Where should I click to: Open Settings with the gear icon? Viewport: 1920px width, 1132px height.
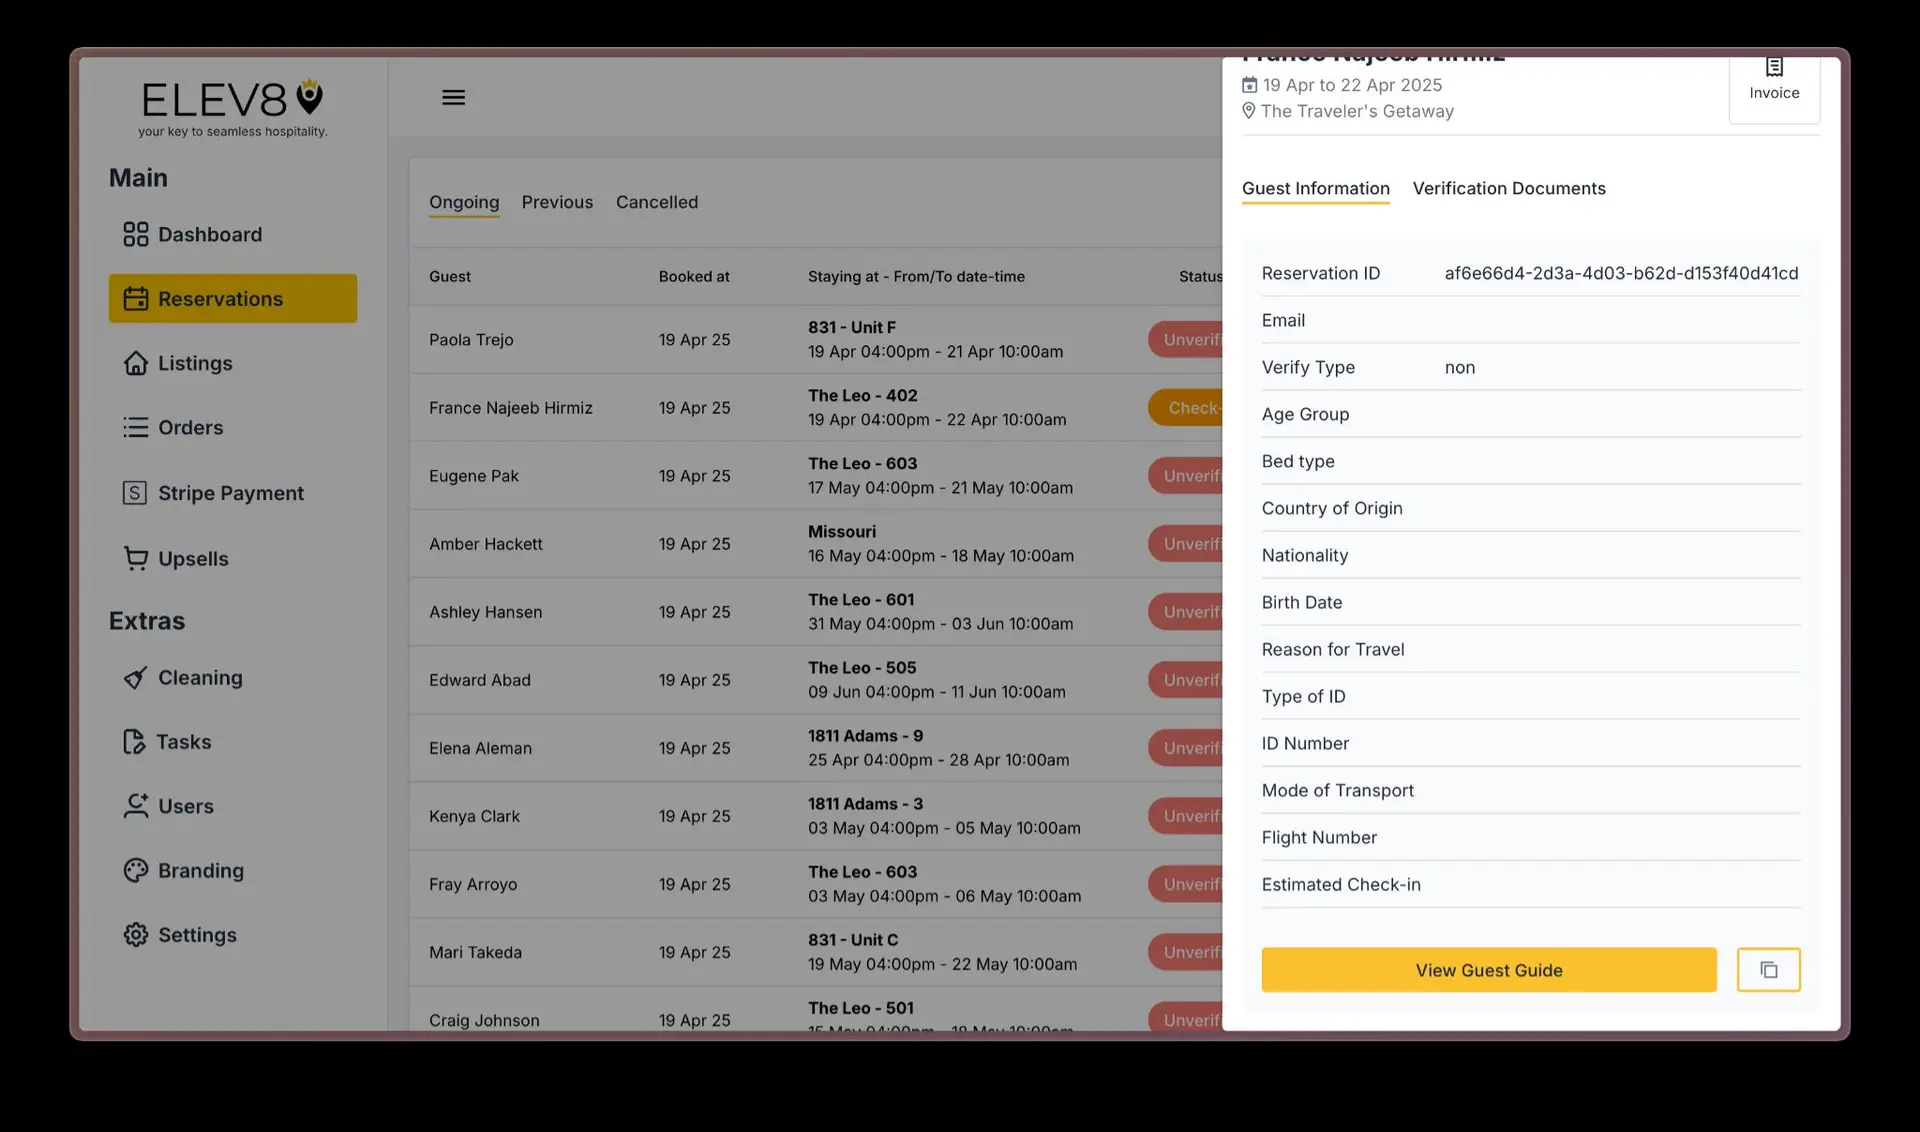tap(135, 934)
